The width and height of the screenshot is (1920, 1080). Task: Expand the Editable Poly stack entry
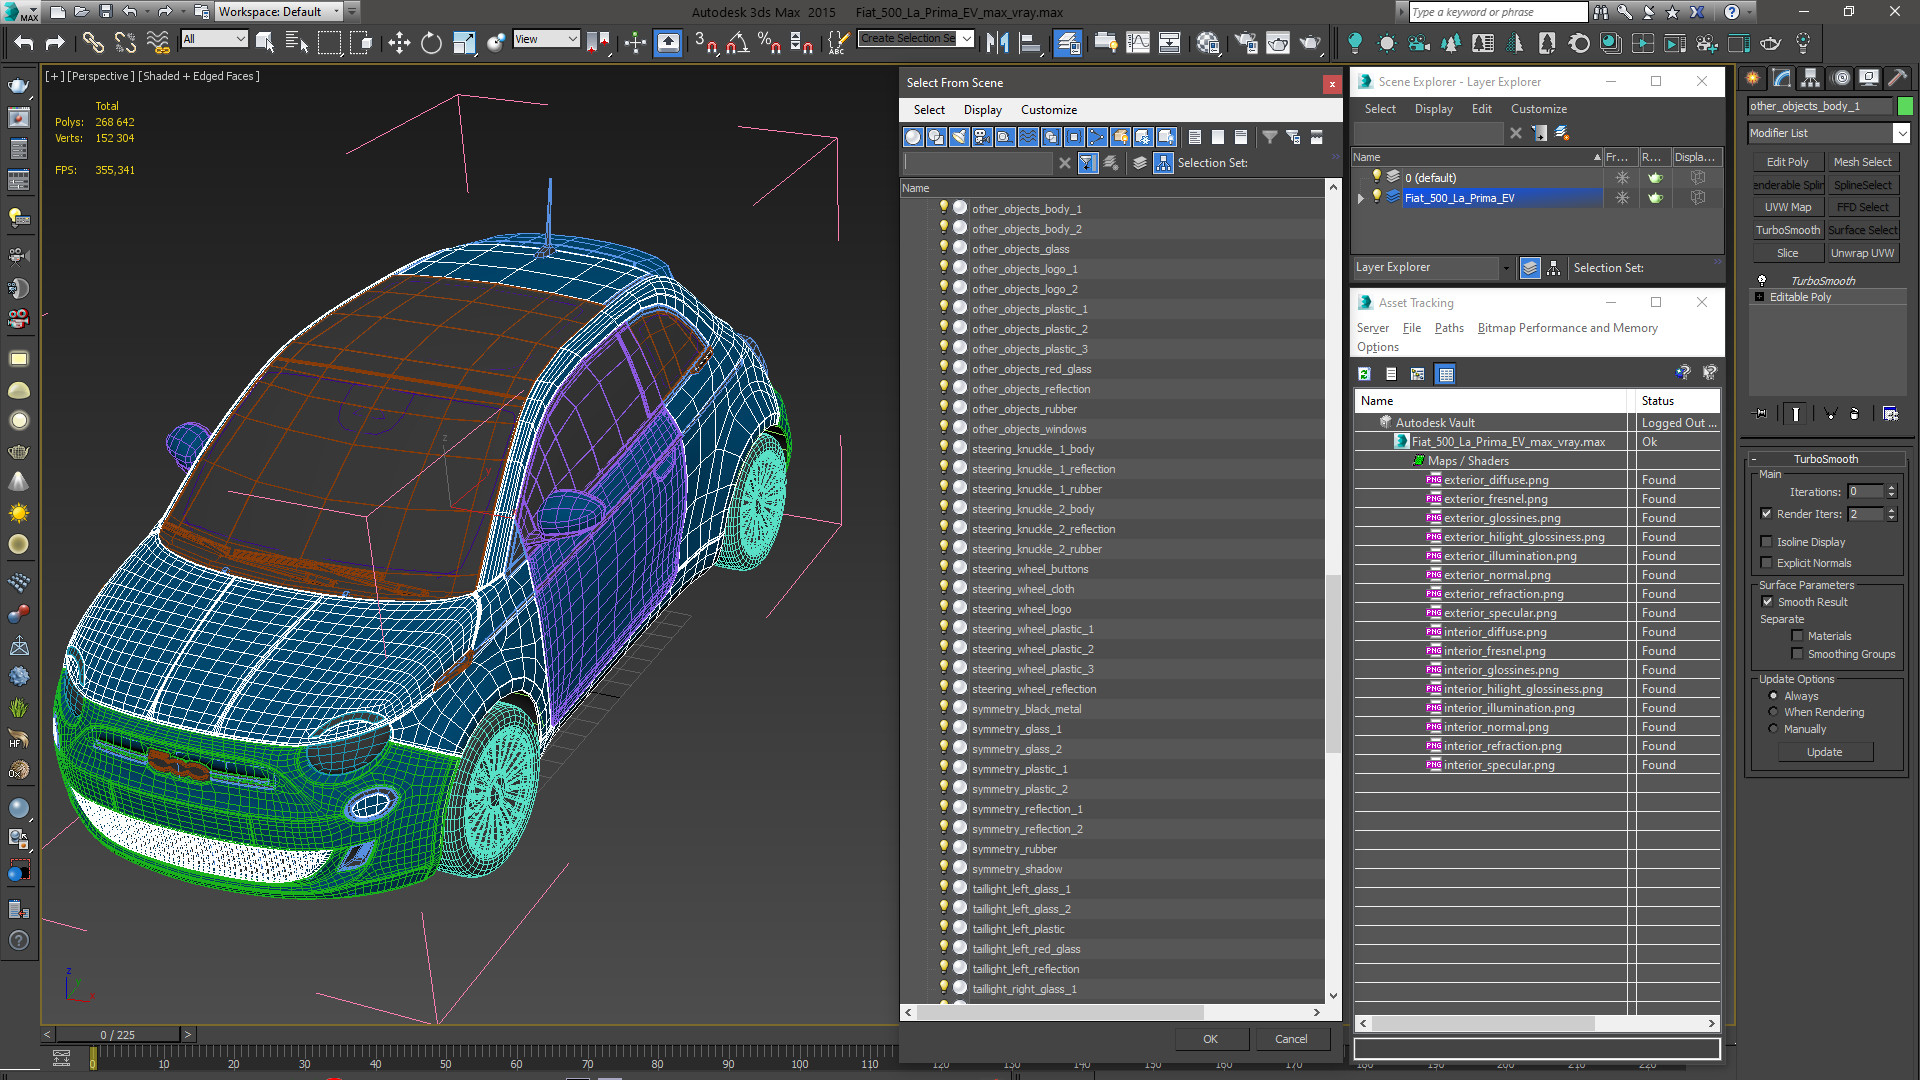click(x=1760, y=297)
